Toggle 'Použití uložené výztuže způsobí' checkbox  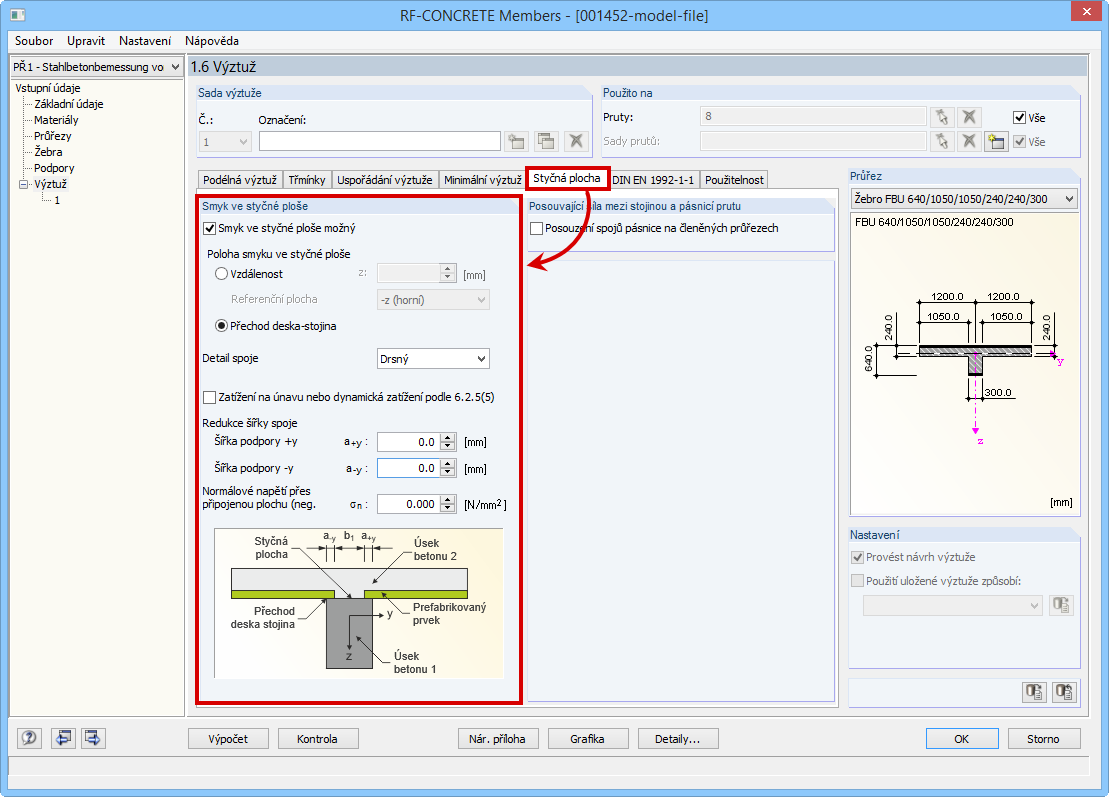(857, 581)
